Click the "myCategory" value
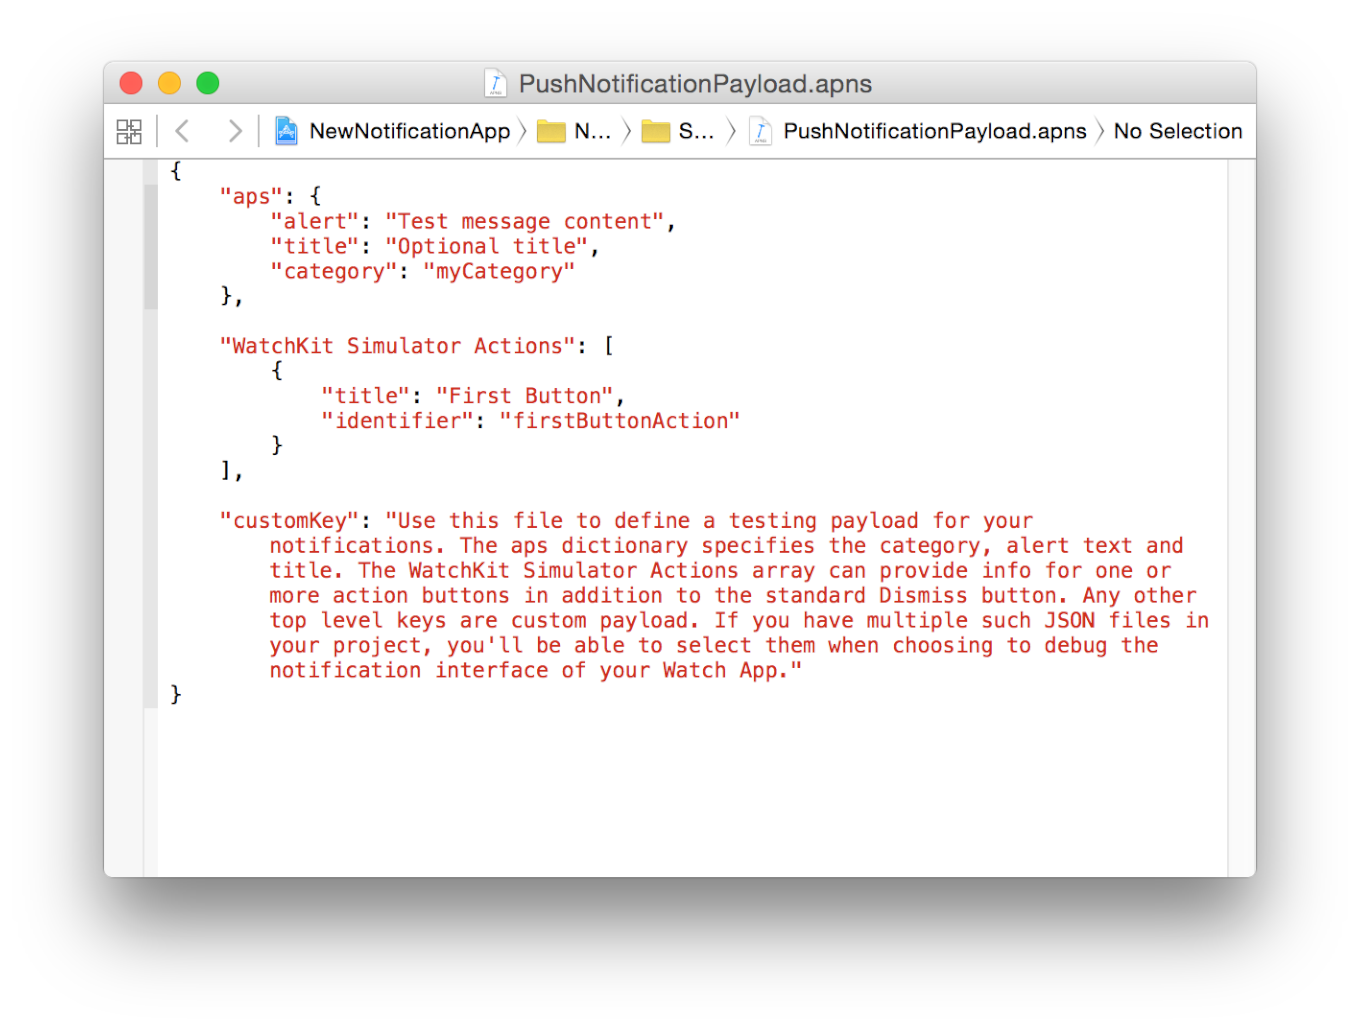Screen dimensions: 1360x1031 (x=499, y=271)
